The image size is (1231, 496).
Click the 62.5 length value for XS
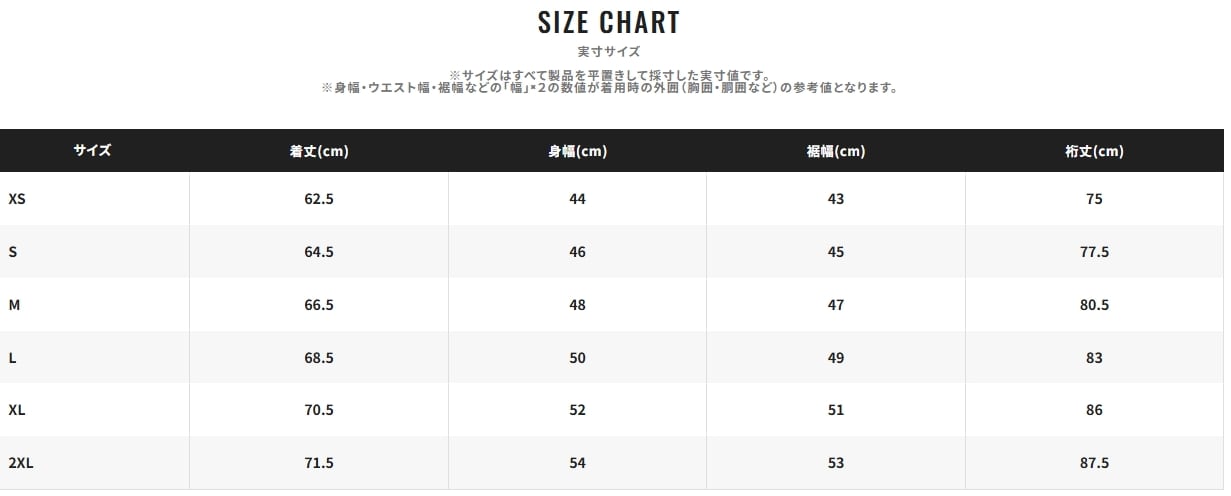click(x=319, y=199)
